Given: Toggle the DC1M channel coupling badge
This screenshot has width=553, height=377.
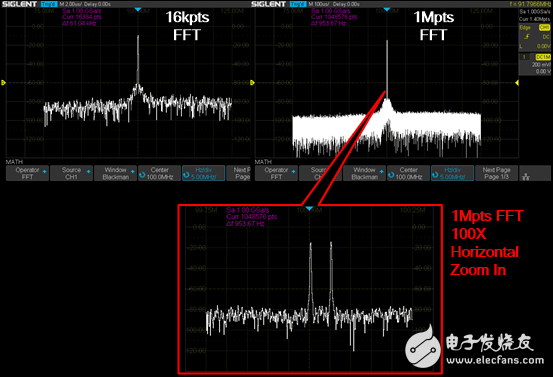Looking at the screenshot, I should (542, 57).
